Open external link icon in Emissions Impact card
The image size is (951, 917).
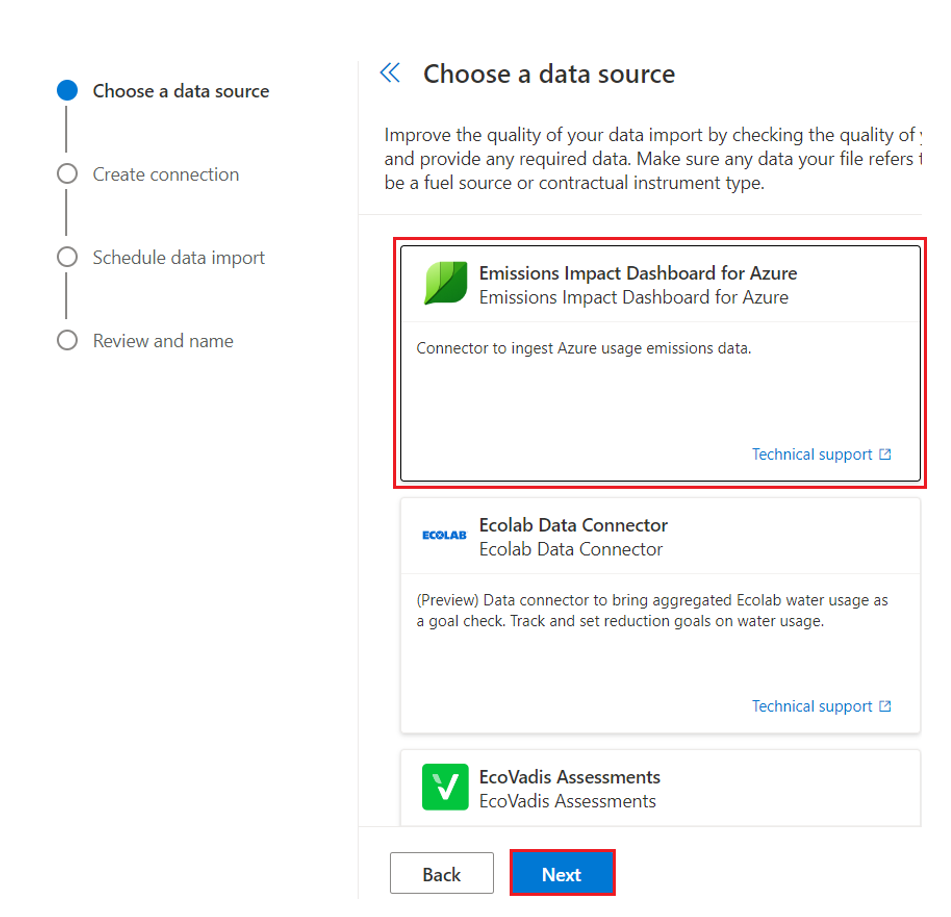[885, 454]
